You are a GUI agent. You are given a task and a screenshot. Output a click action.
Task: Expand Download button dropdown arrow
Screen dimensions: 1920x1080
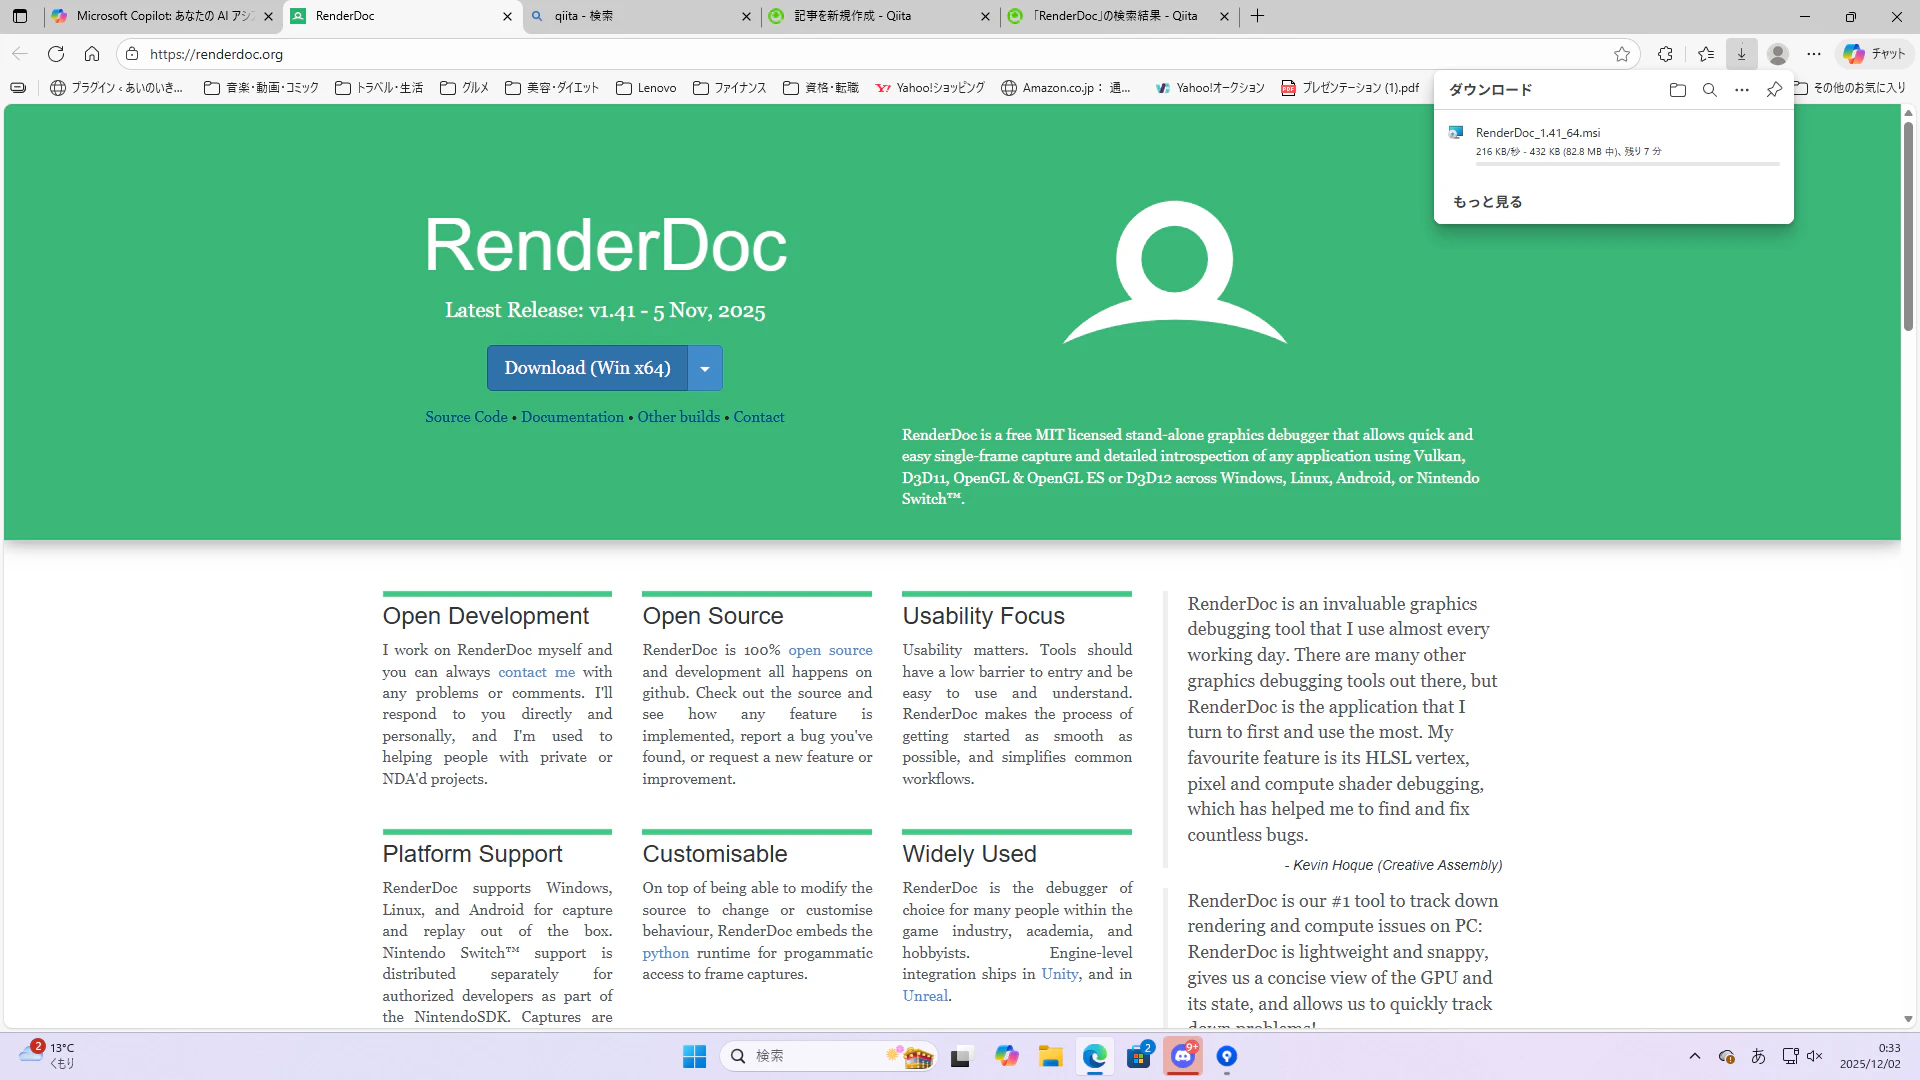click(705, 369)
